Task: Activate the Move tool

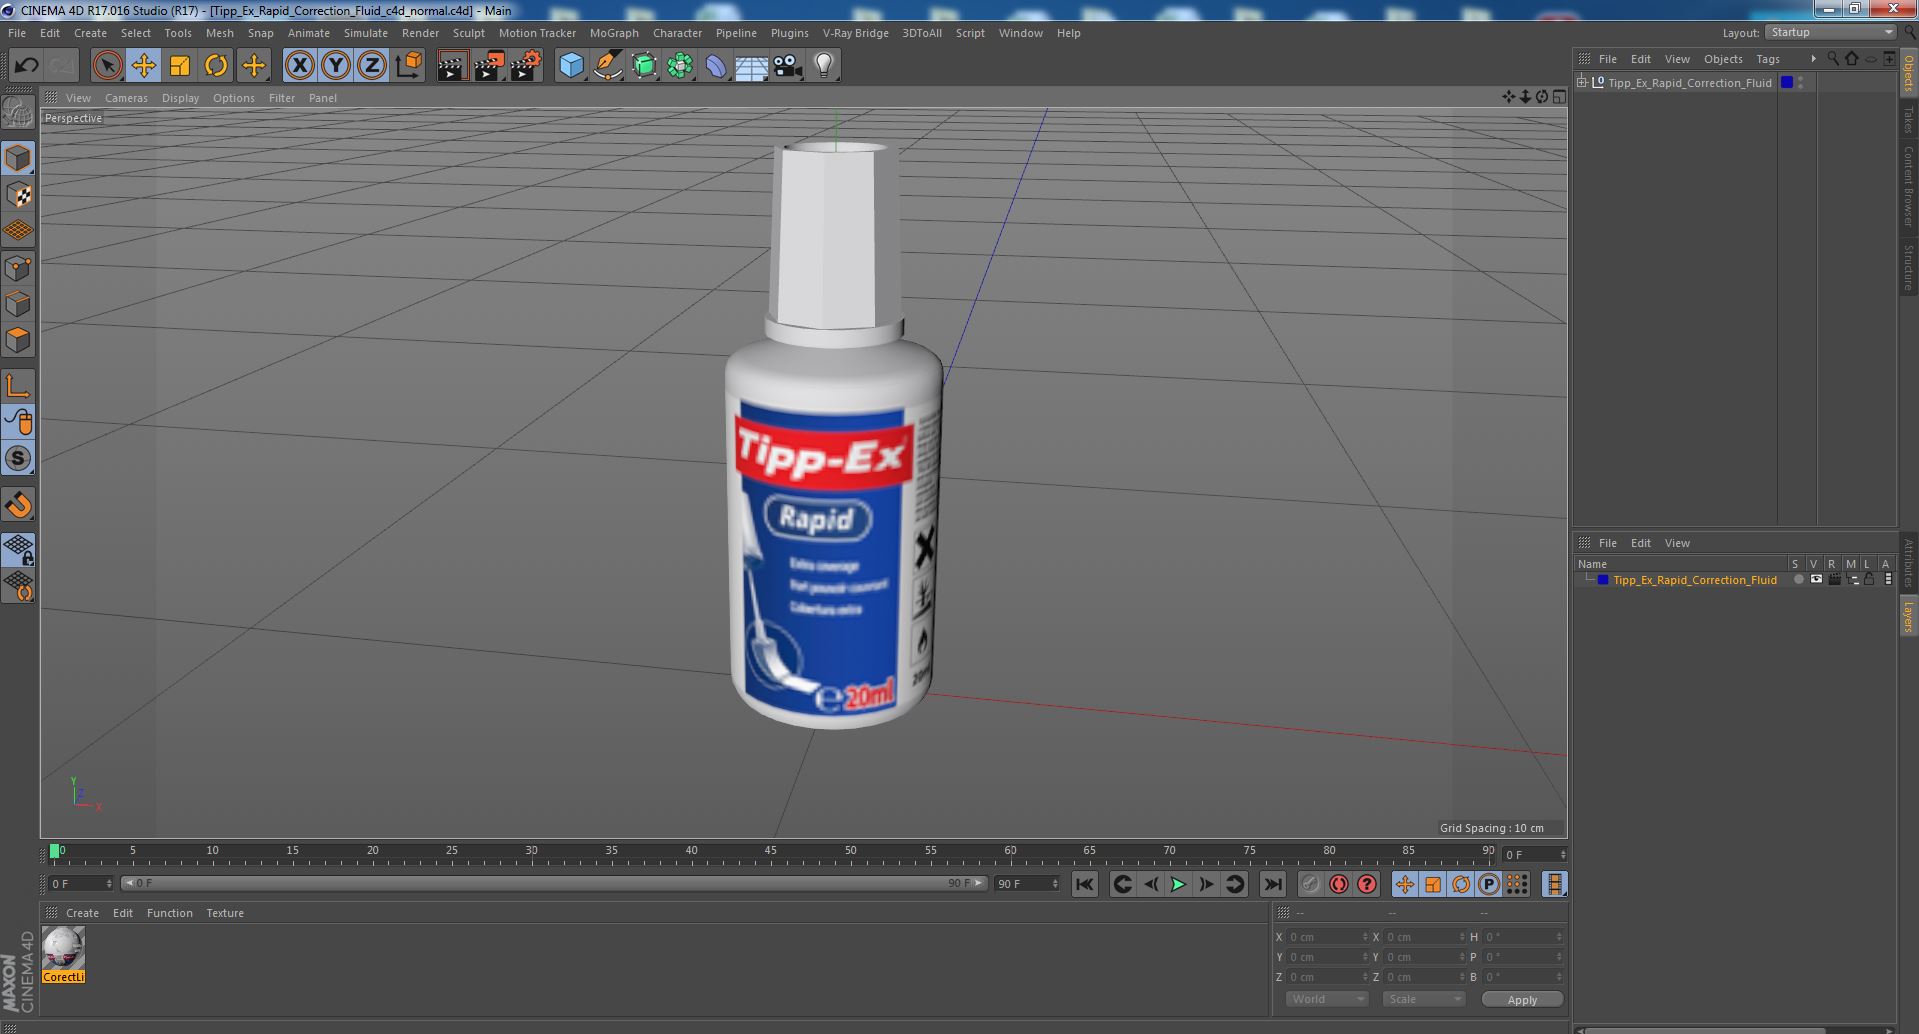Action: [x=143, y=66]
